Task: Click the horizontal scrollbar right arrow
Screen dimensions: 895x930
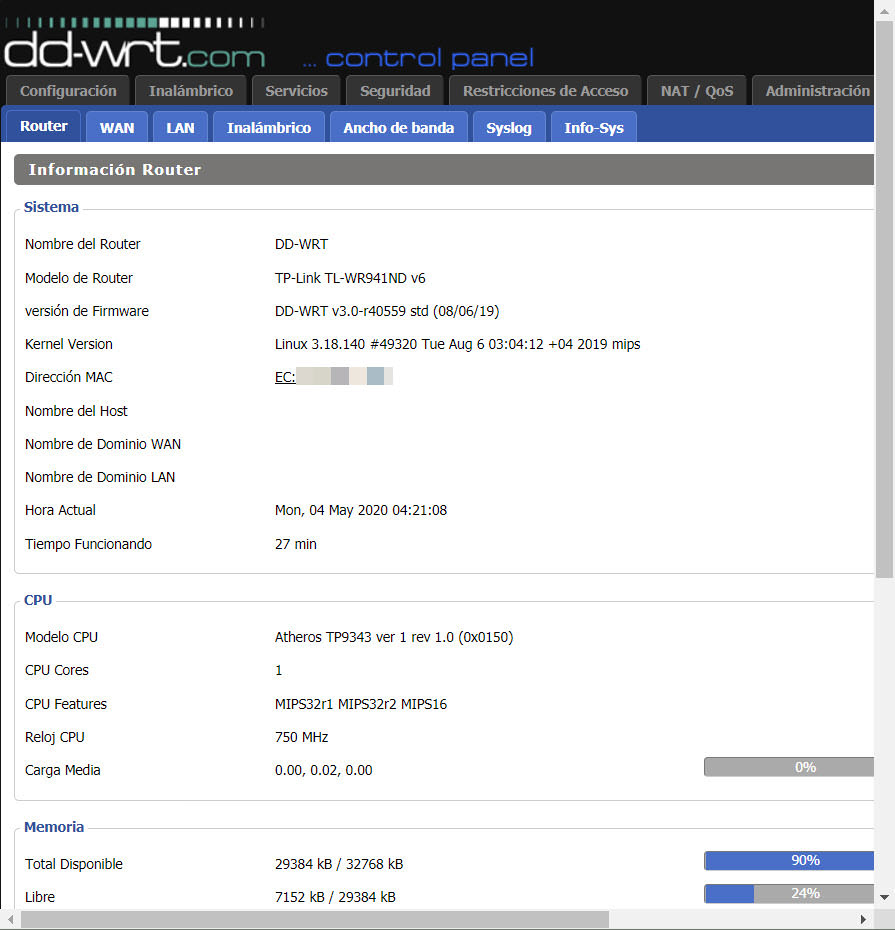Action: [x=864, y=919]
